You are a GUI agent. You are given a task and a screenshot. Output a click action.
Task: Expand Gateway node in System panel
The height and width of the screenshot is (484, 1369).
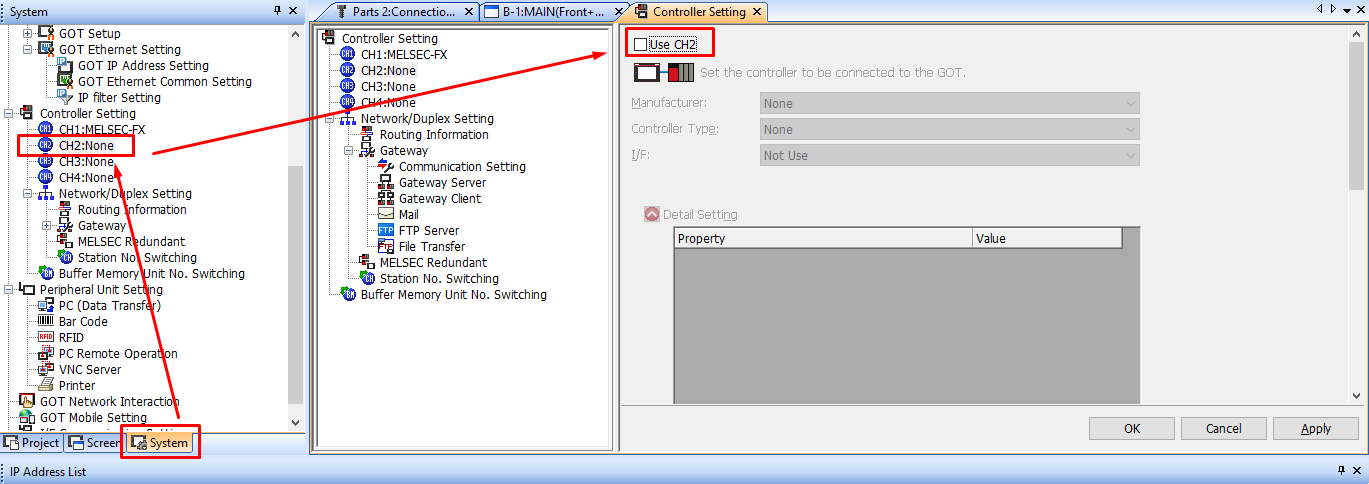click(47, 226)
